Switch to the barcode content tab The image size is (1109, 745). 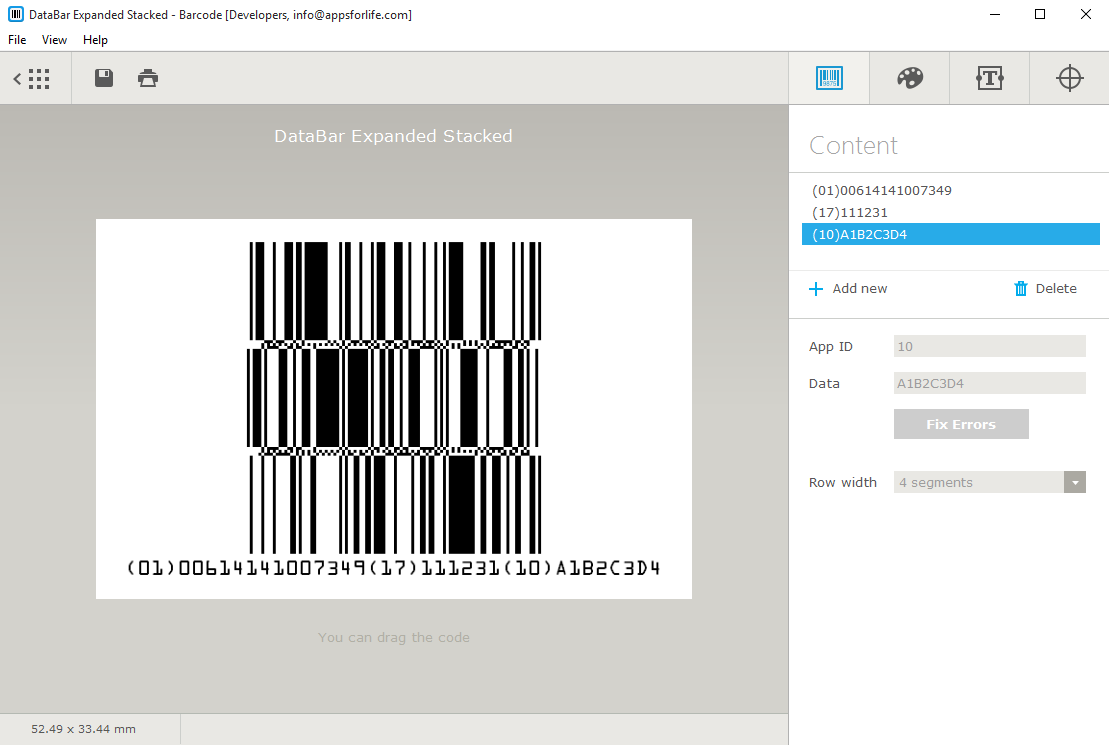tap(829, 78)
